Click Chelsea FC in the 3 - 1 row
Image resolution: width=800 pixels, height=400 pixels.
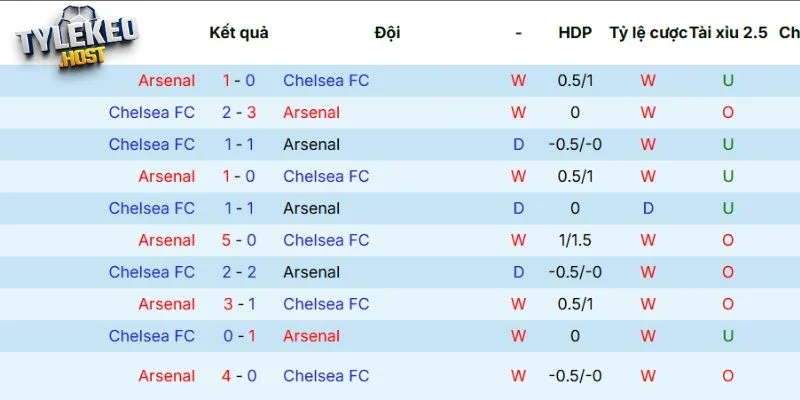point(326,304)
